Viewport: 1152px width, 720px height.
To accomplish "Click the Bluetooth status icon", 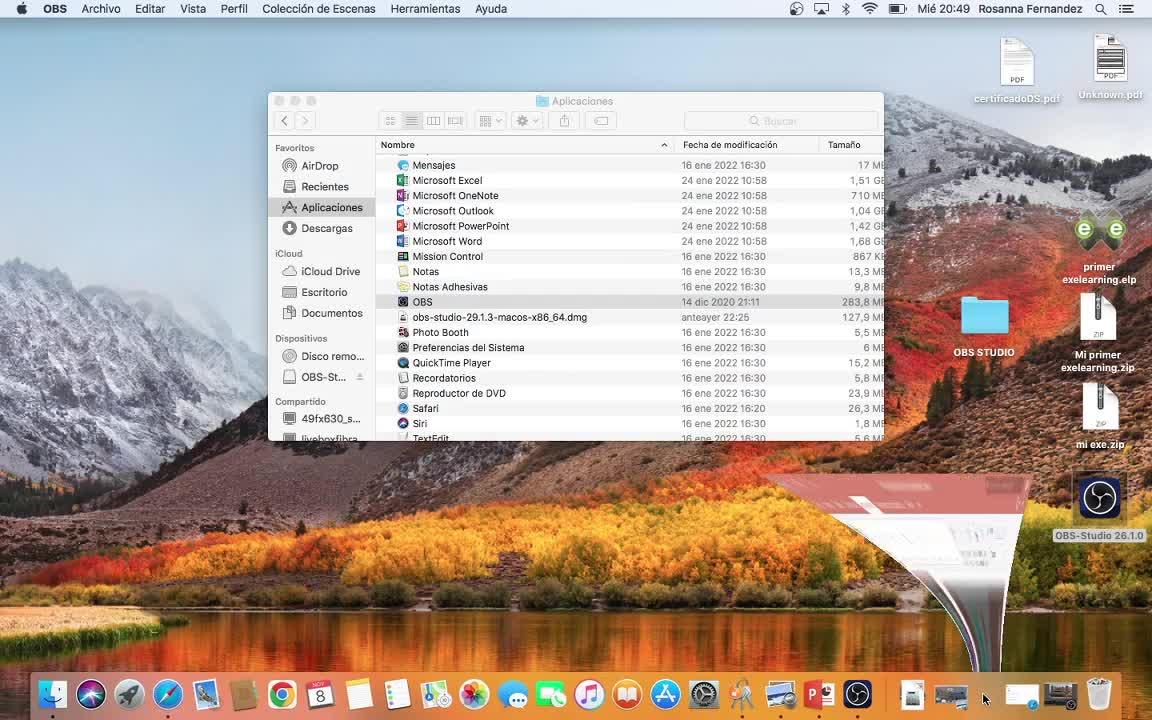I will coord(846,9).
